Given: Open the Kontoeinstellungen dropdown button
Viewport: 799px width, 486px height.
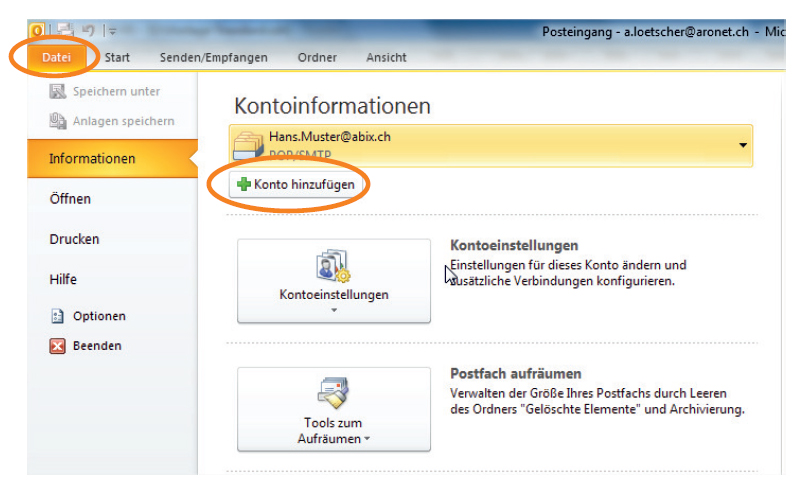Looking at the screenshot, I should click(x=333, y=281).
